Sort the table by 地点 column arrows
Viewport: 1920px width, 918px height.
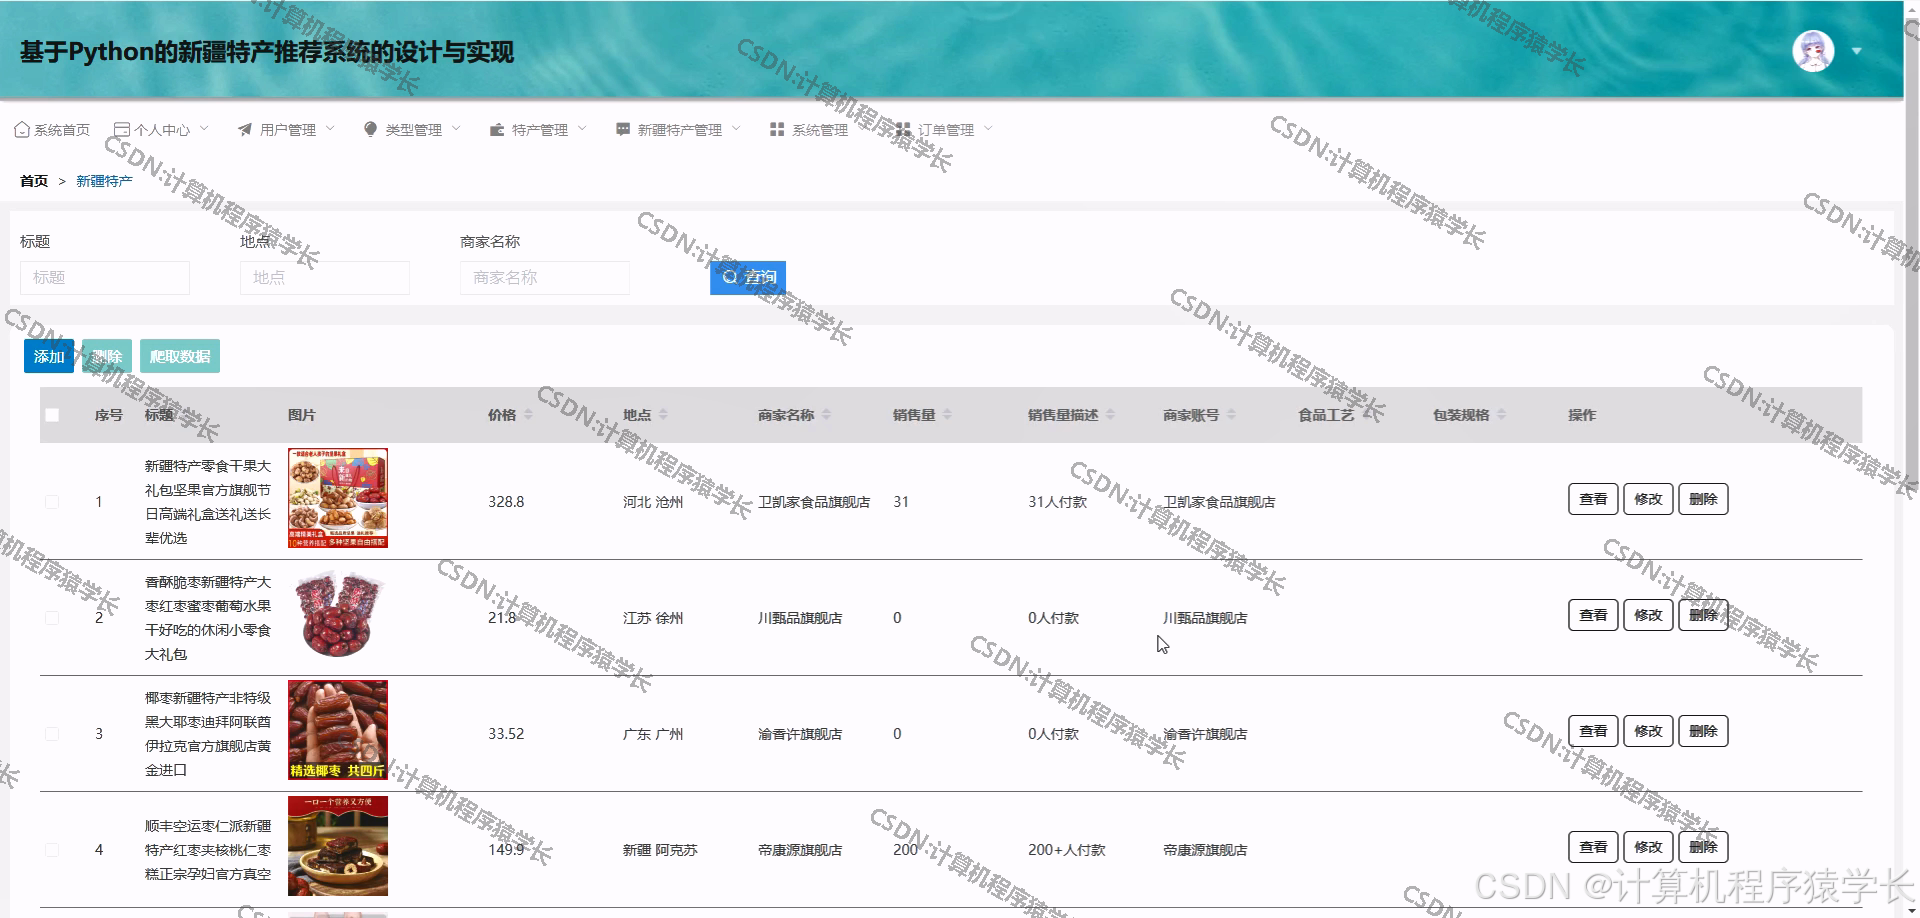point(663,415)
